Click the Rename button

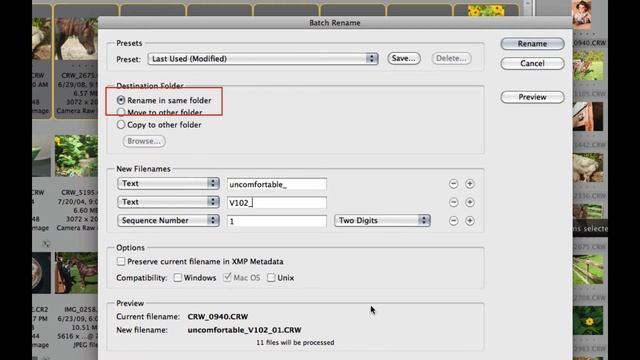pyautogui.click(x=532, y=44)
